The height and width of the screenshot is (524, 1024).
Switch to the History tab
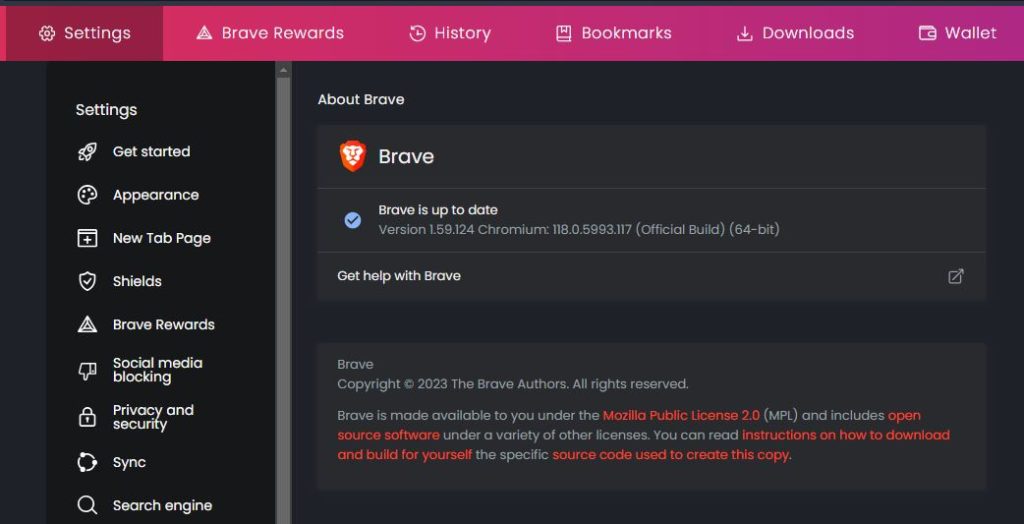(x=450, y=33)
